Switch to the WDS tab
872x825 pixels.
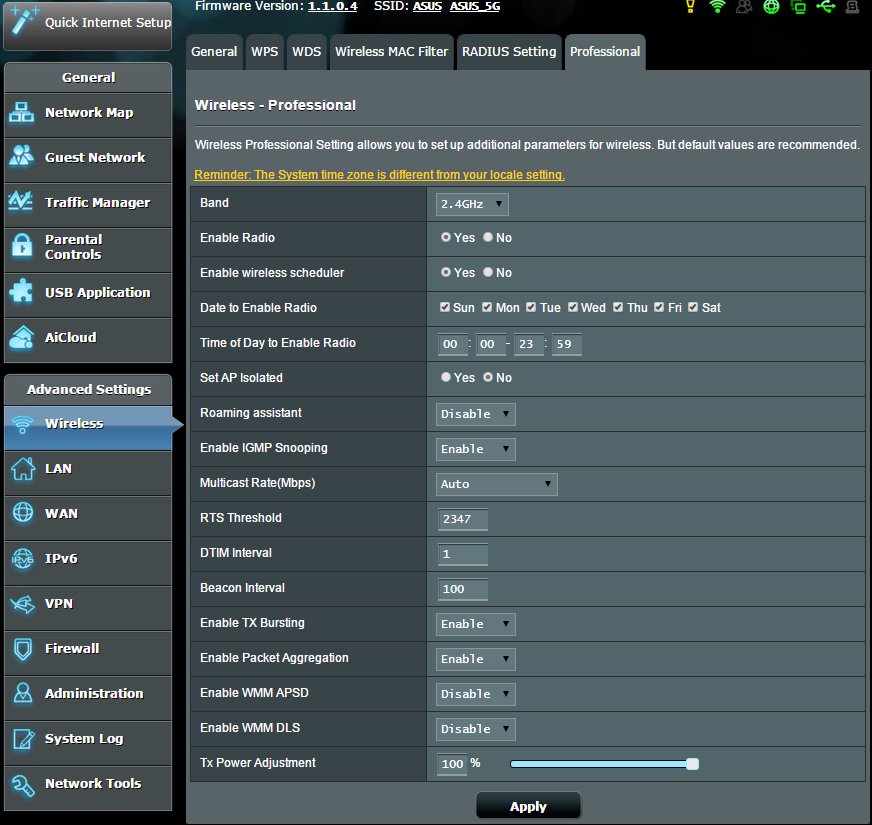[x=307, y=52]
